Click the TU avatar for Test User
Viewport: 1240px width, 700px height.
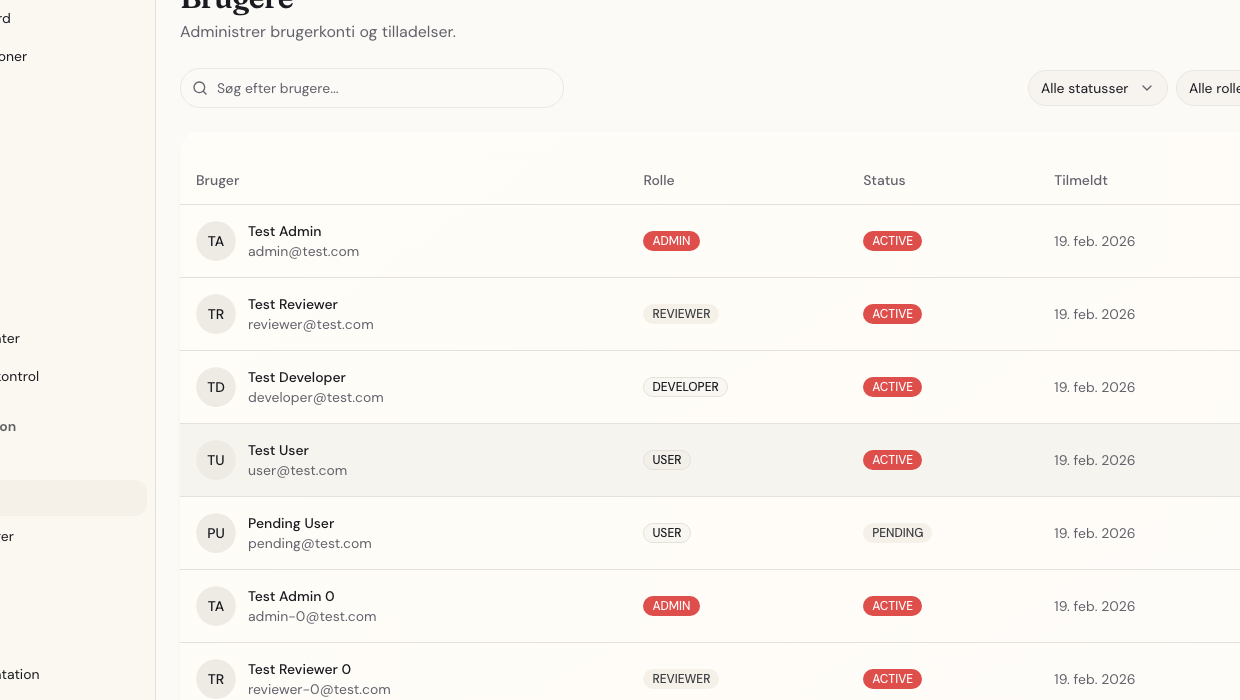pyautogui.click(x=216, y=460)
